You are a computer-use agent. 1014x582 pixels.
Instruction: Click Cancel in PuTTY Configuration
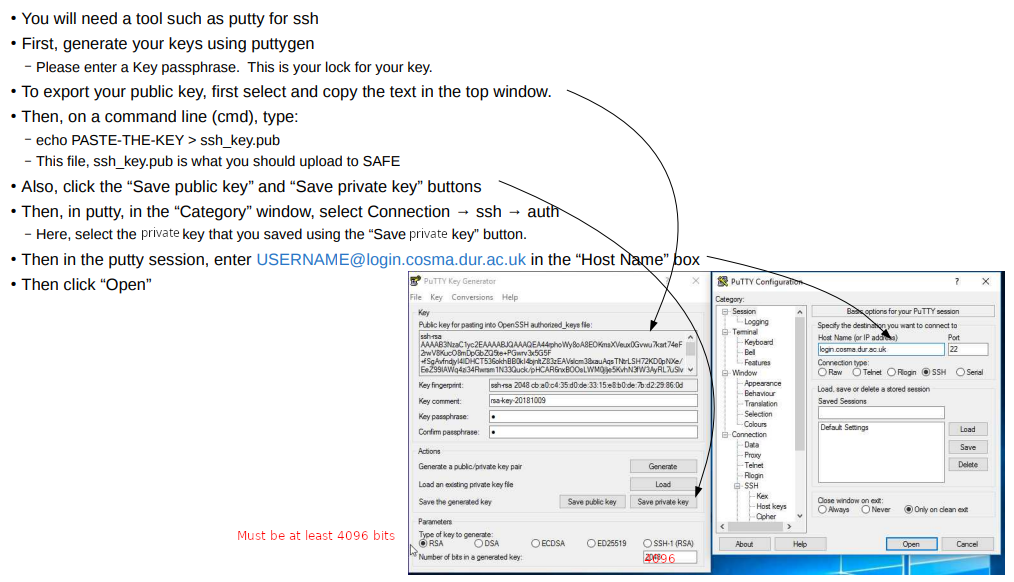(x=967, y=544)
